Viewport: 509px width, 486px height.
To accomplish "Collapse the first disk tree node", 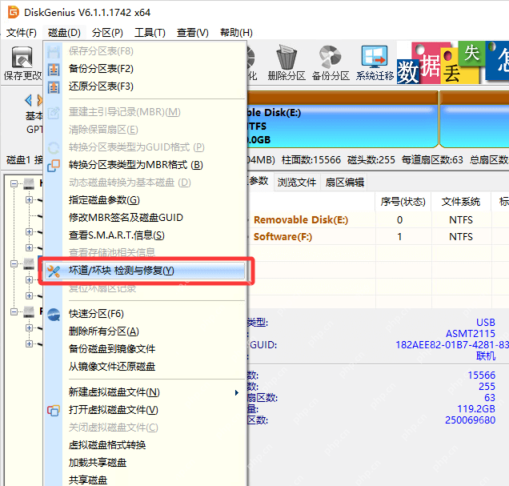I will click(14, 184).
